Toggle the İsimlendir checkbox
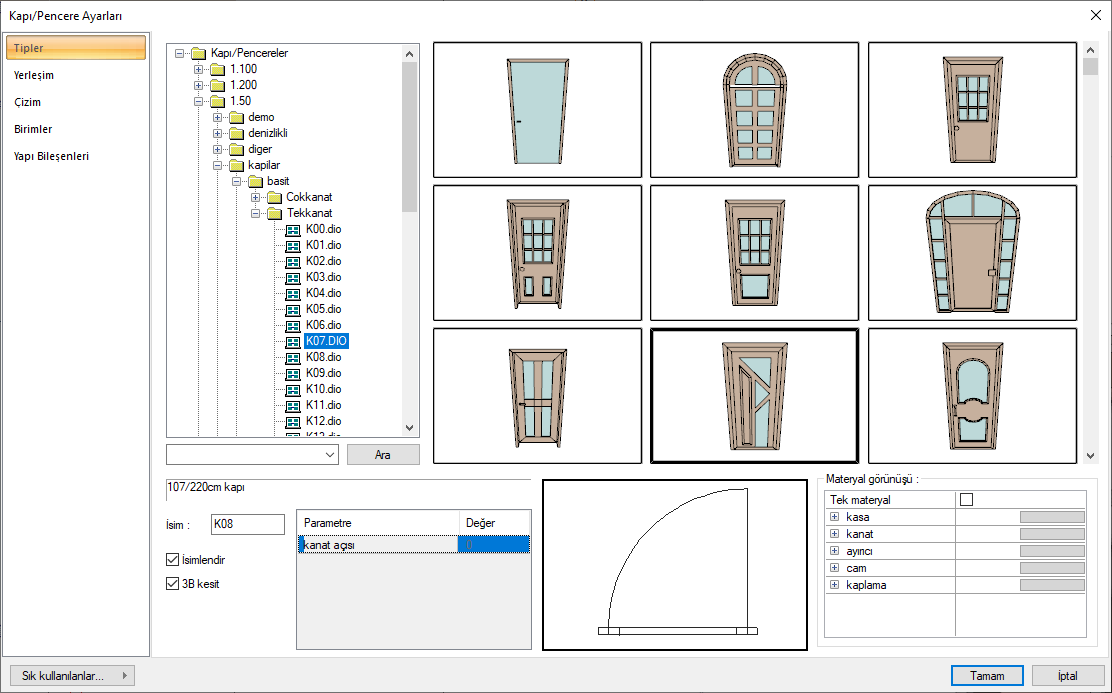Image resolution: width=1112 pixels, height=693 pixels. click(x=172, y=560)
